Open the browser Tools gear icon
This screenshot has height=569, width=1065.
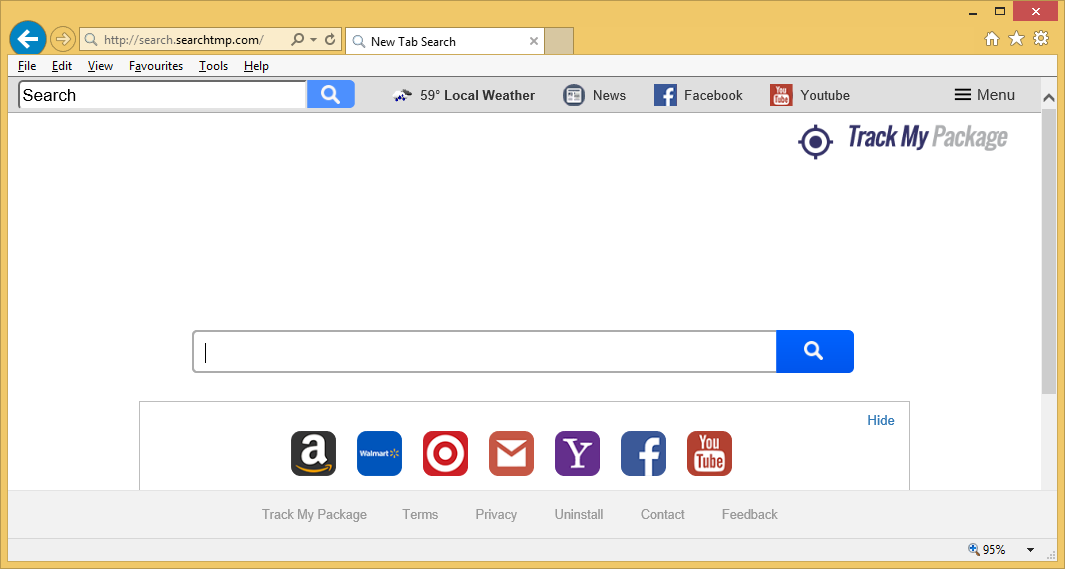1041,38
